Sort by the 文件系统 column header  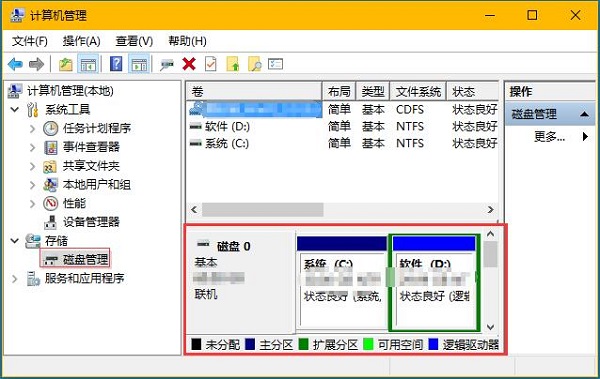tap(418, 91)
